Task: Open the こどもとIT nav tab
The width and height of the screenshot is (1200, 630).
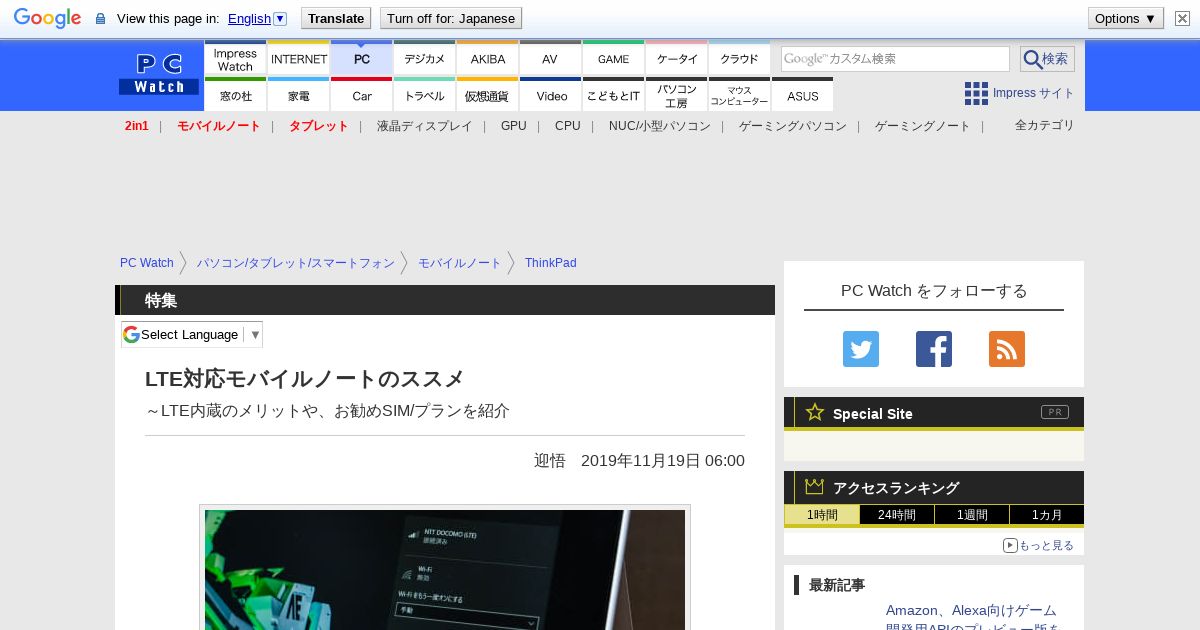Action: click(613, 95)
